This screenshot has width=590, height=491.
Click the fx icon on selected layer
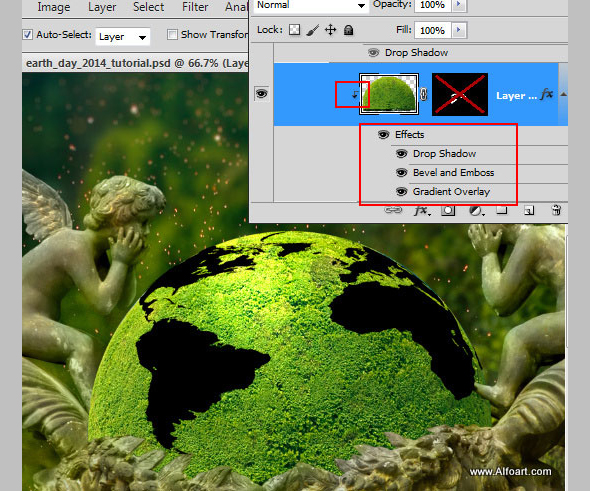547,94
